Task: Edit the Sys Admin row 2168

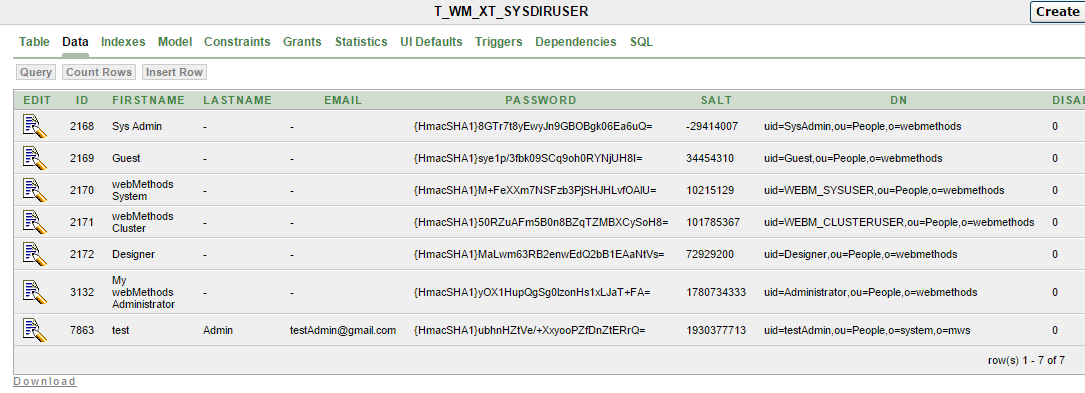Action: [x=35, y=126]
